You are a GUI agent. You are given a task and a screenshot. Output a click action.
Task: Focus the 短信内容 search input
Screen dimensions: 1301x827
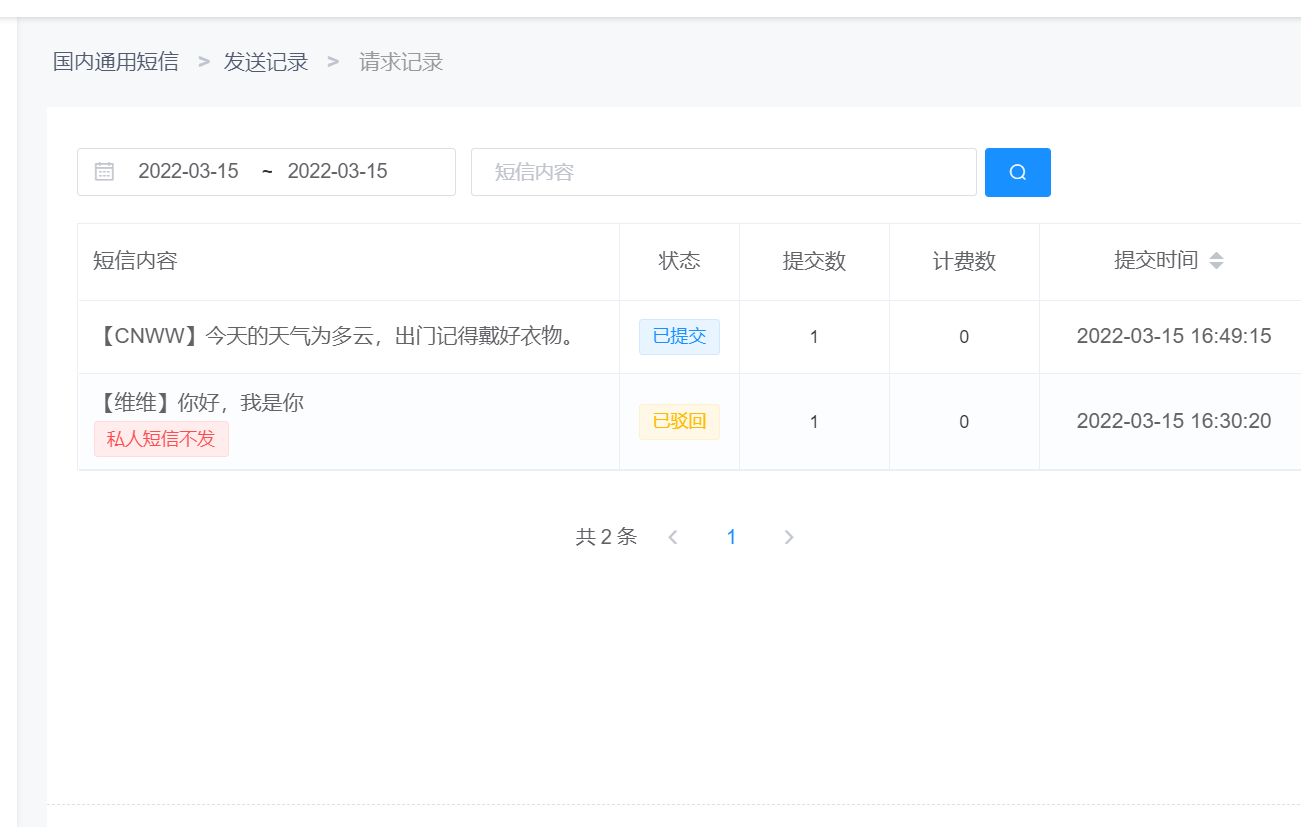tap(723, 172)
